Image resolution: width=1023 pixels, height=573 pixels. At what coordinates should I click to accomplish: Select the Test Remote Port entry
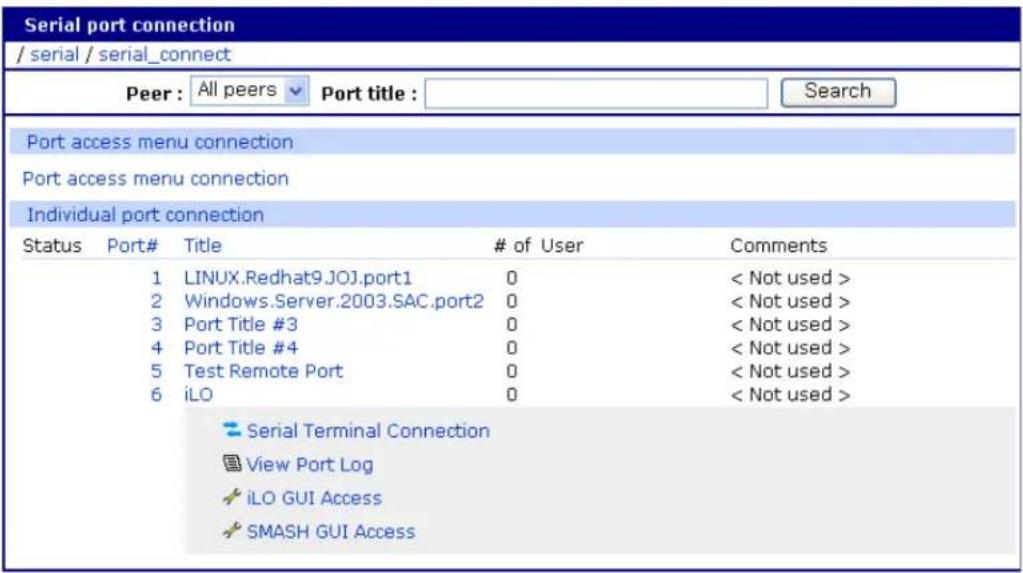tap(263, 371)
